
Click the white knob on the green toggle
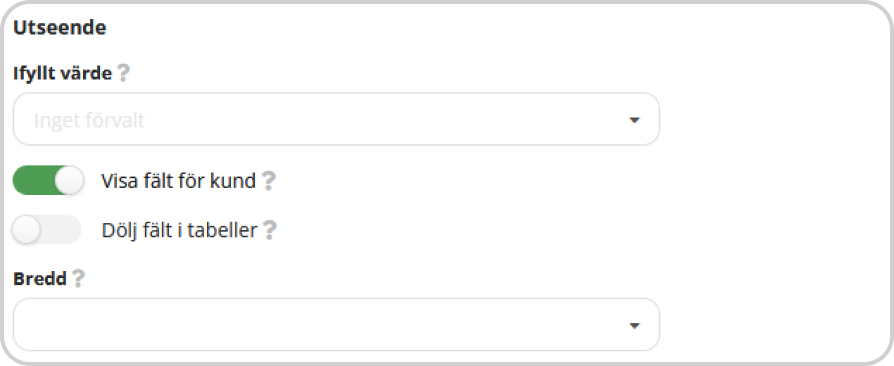pyautogui.click(x=69, y=181)
